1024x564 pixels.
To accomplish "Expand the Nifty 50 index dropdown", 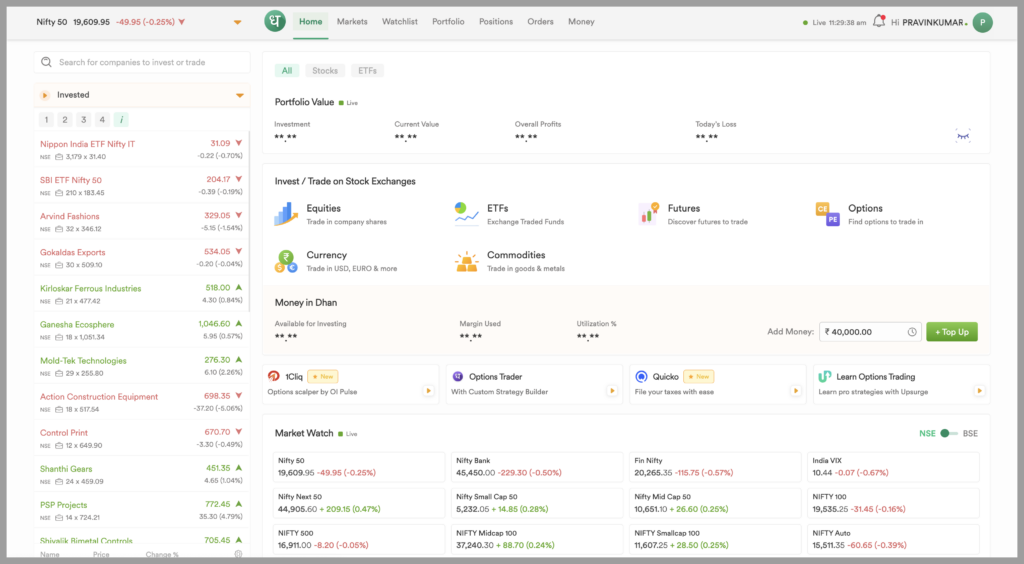I will [x=238, y=22].
